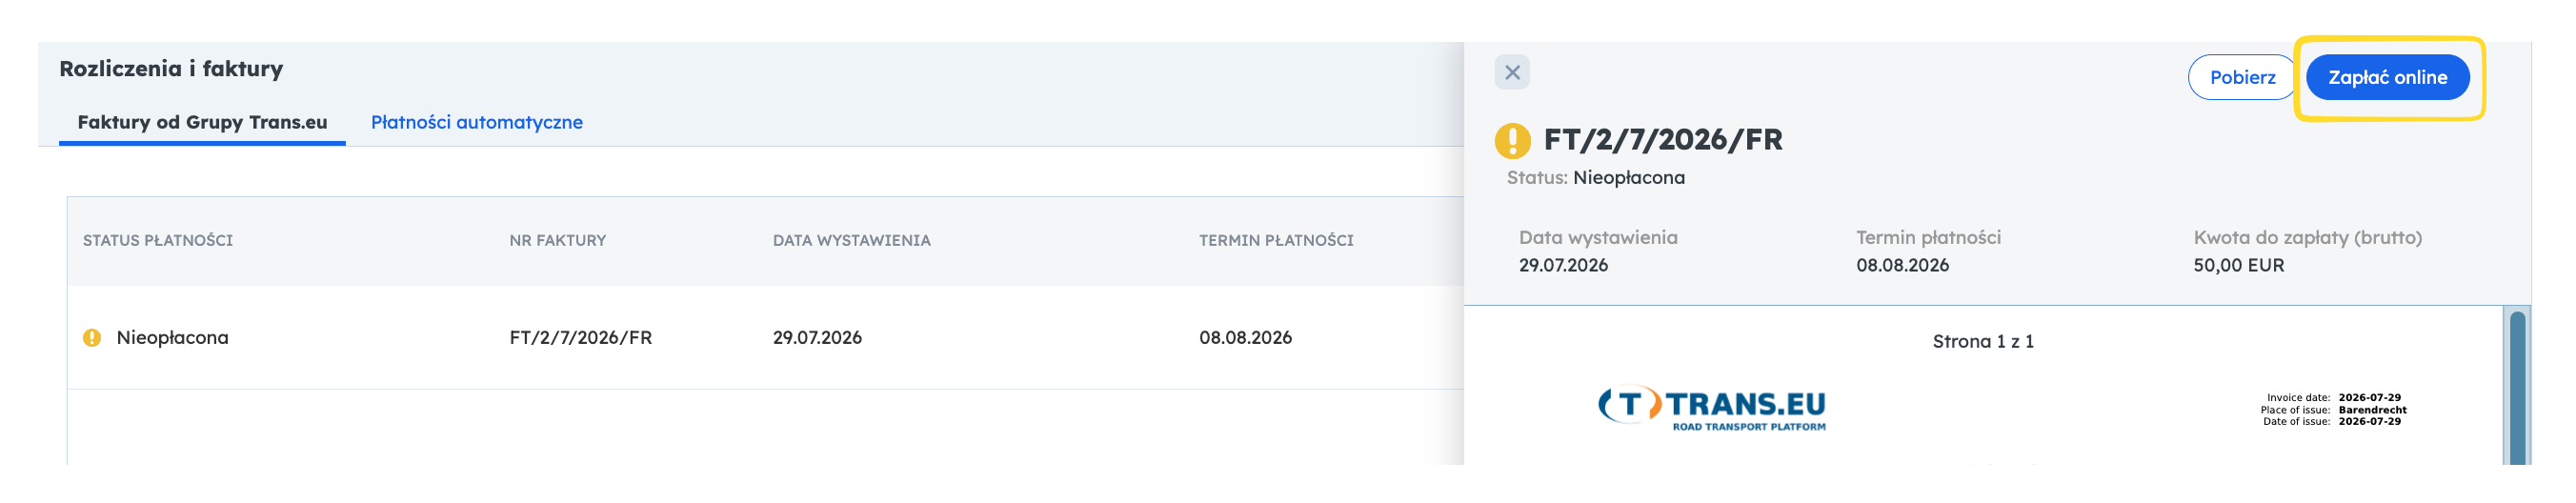
Task: Click the Nr faktury column header
Action: (x=557, y=240)
